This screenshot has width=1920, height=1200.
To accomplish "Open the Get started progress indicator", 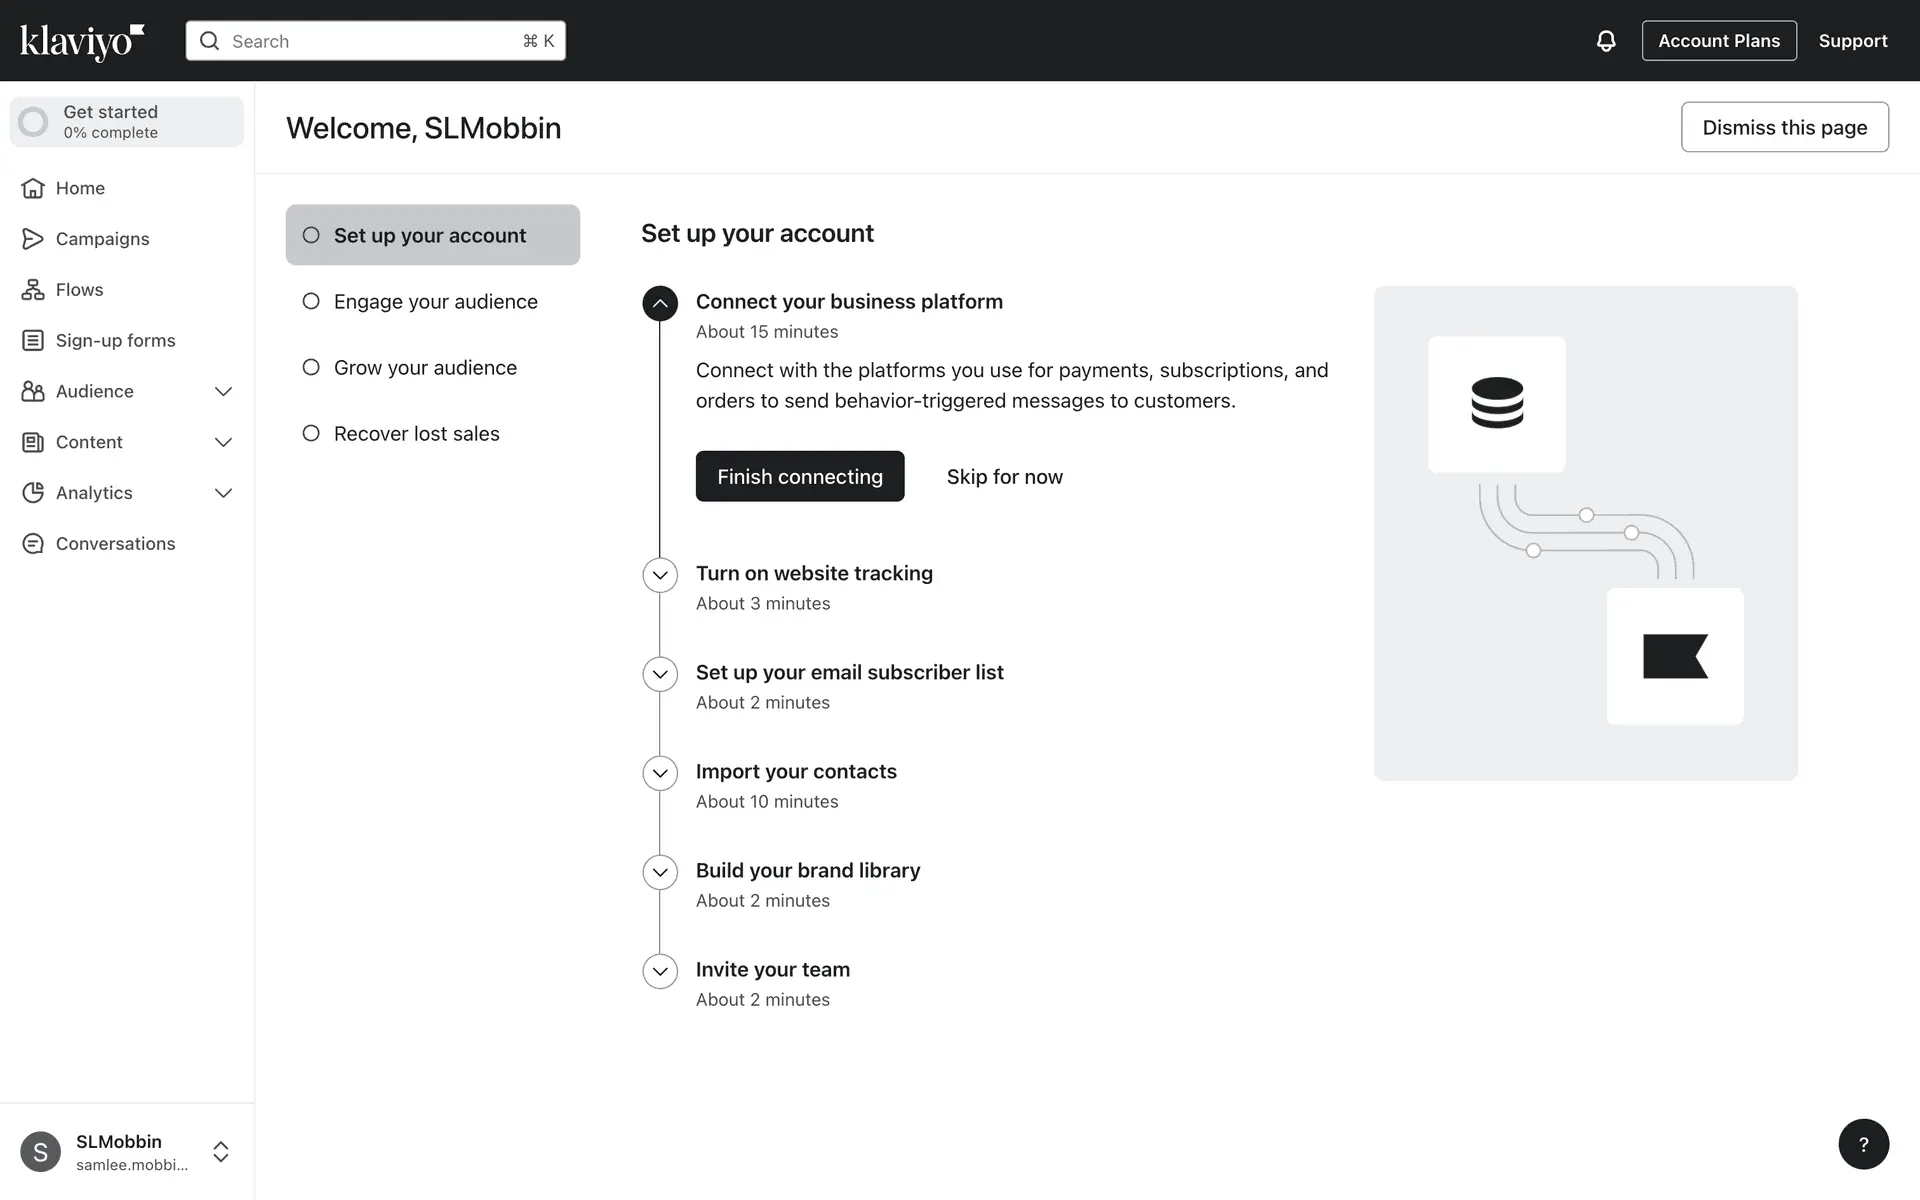I will point(126,122).
